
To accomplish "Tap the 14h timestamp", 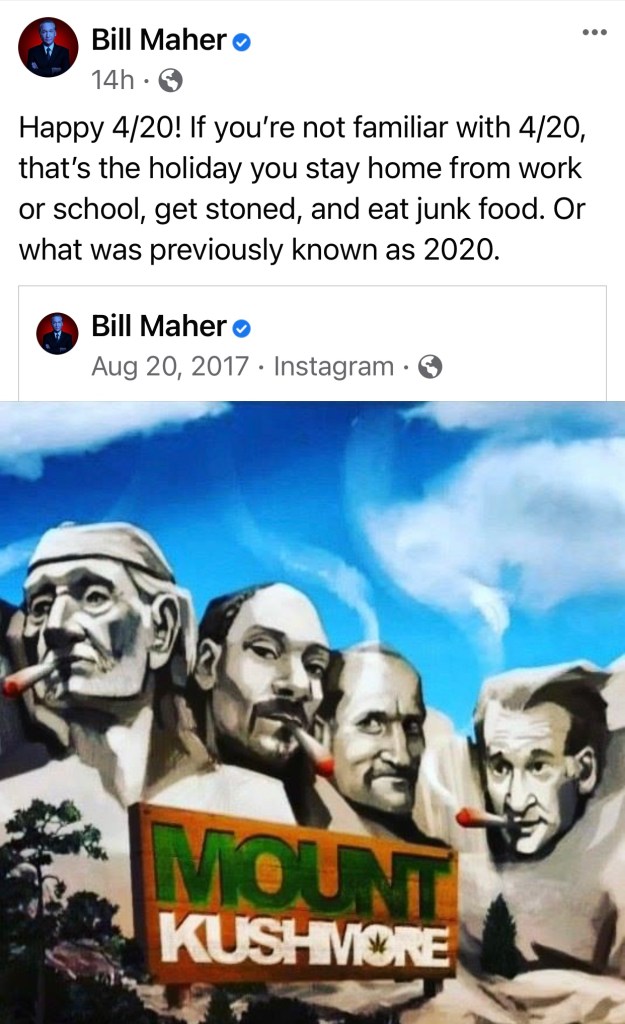I will (x=112, y=80).
